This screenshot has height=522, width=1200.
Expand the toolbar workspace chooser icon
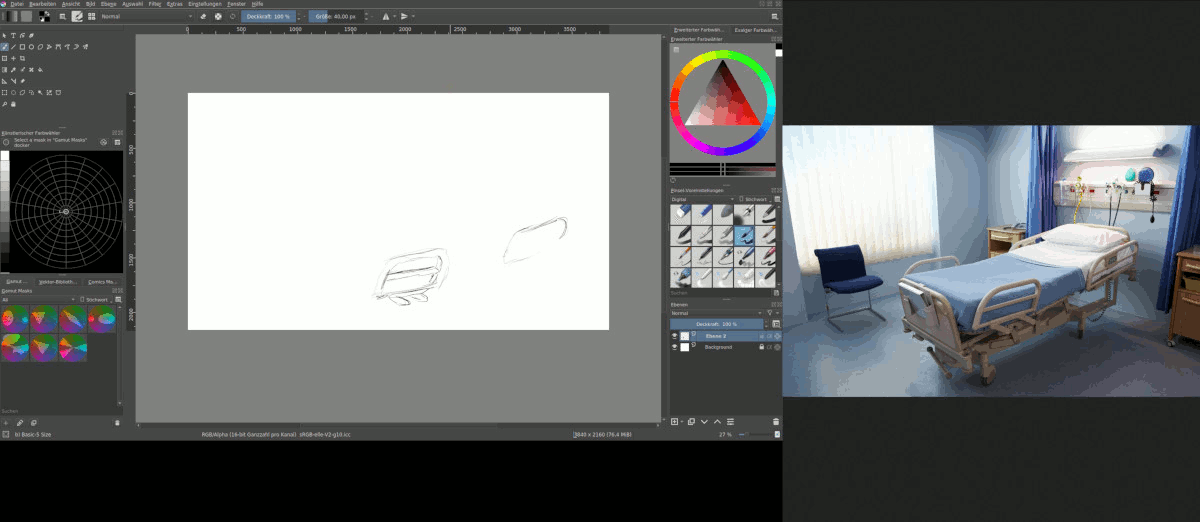click(x=775, y=16)
